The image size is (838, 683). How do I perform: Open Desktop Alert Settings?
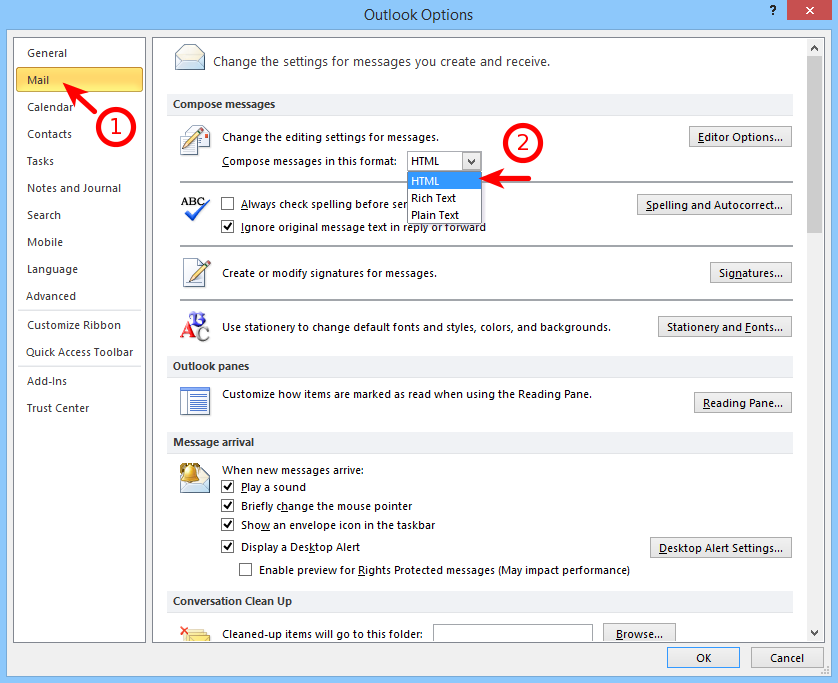pos(720,548)
